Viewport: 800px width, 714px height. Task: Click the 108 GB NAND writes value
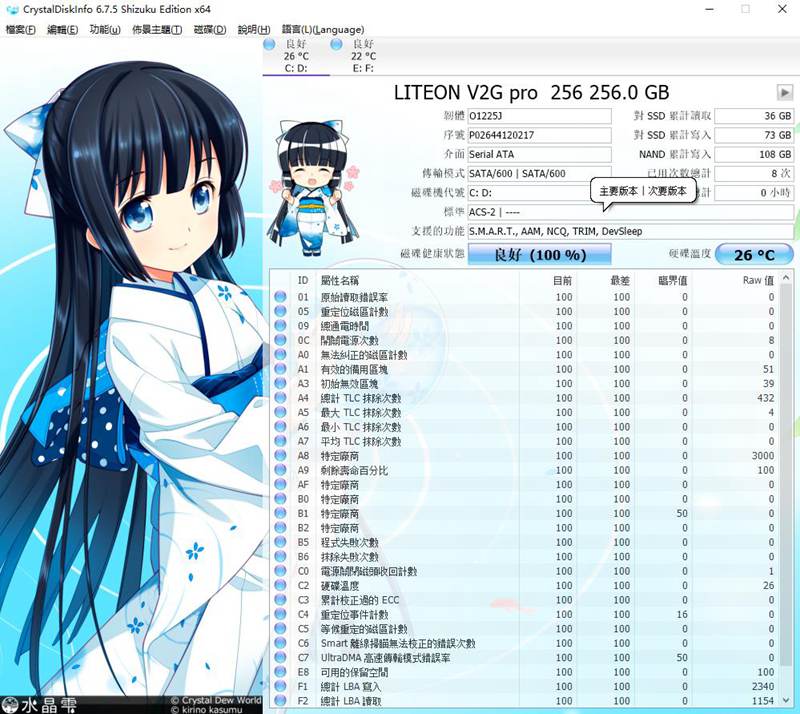[754, 154]
